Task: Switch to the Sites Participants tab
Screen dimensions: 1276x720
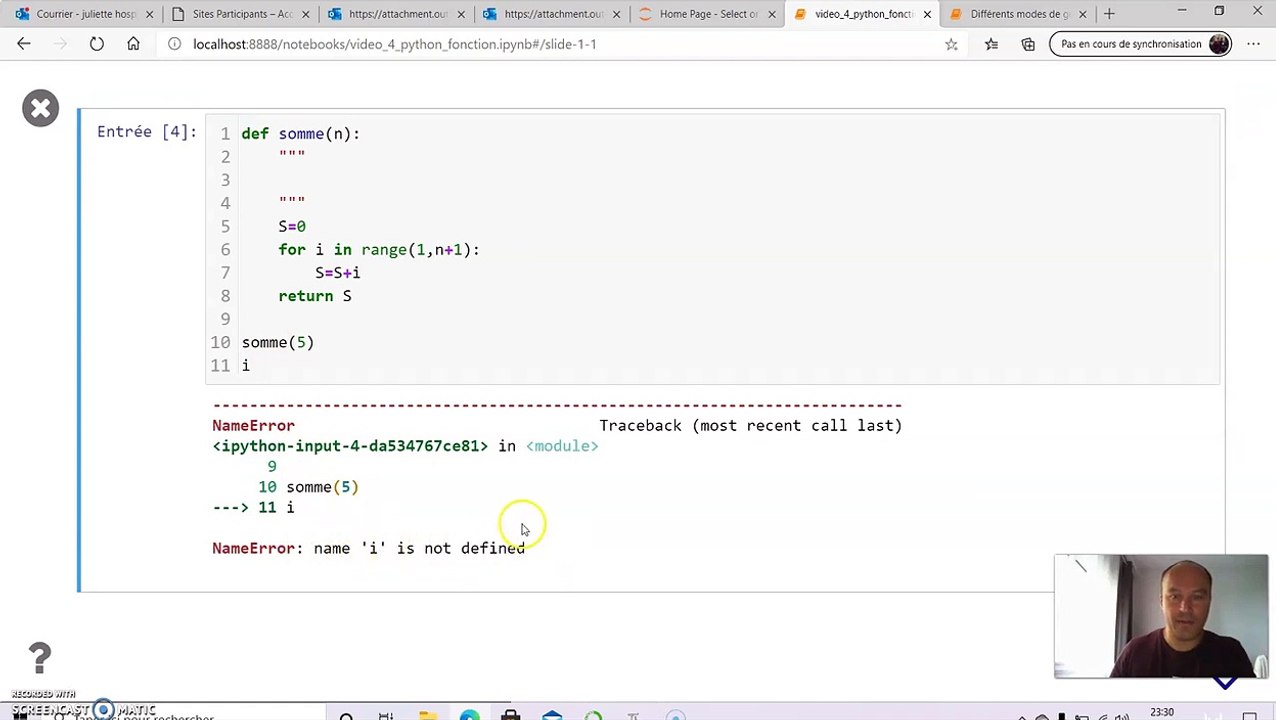Action: pyautogui.click(x=240, y=14)
